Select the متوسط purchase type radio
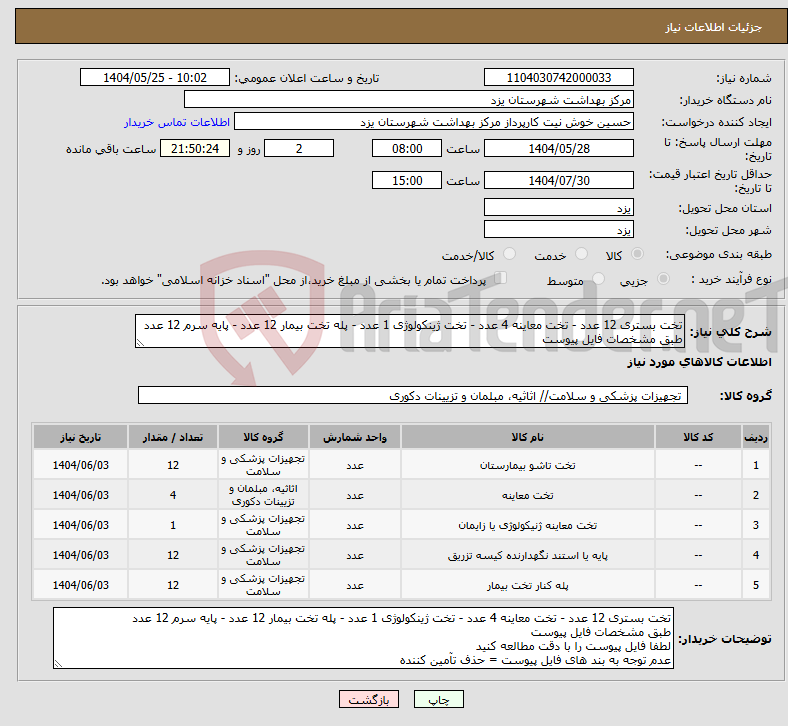The height and width of the screenshot is (726, 788). [x=598, y=278]
